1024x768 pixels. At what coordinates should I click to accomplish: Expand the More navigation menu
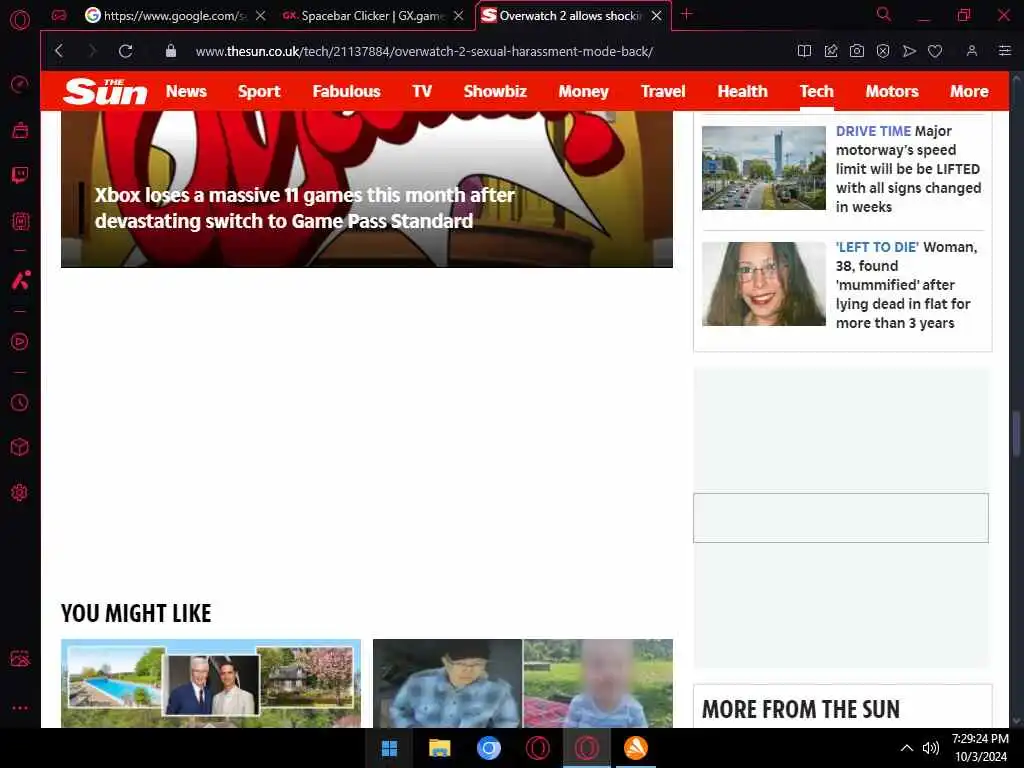point(969,91)
